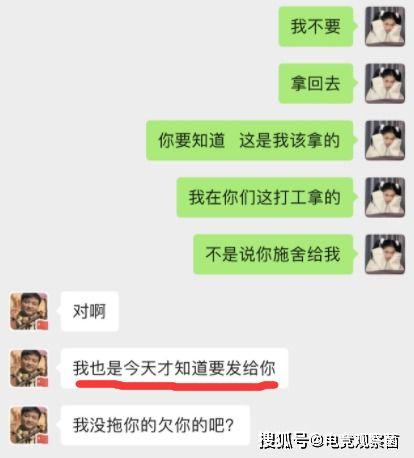The height and width of the screenshot is (458, 414).
Task: Select the "你要知道 这是我该拿的" bubble
Action: [x=250, y=140]
